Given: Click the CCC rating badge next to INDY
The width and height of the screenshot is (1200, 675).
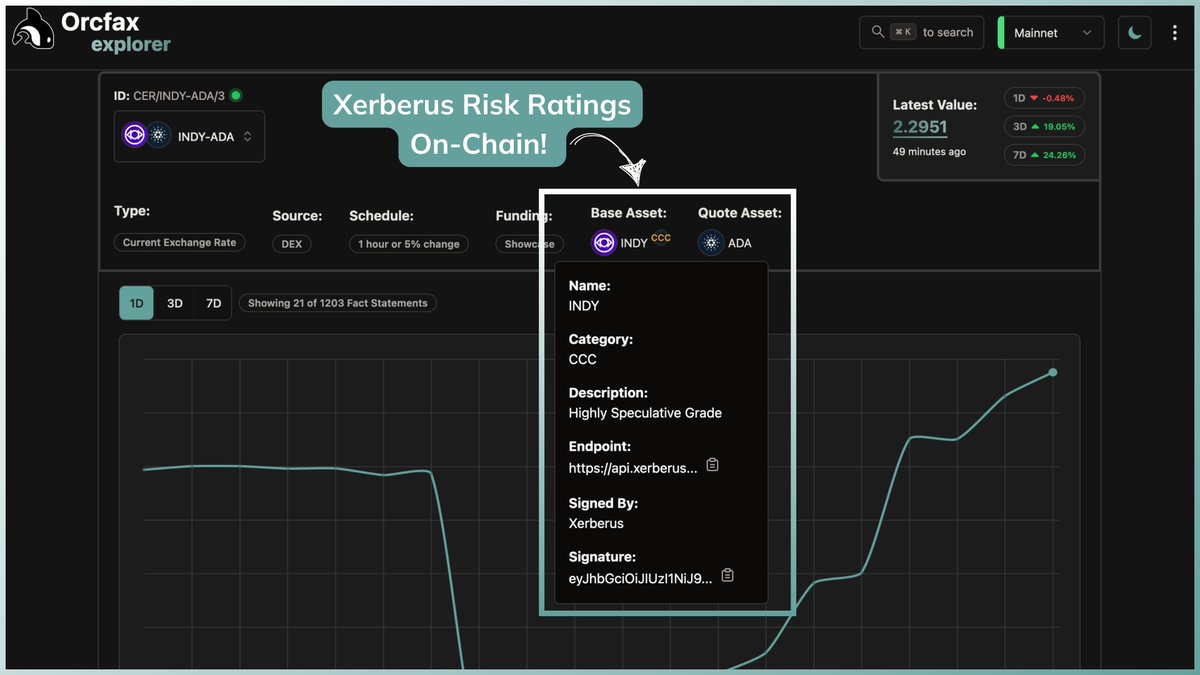Looking at the screenshot, I should tap(661, 238).
